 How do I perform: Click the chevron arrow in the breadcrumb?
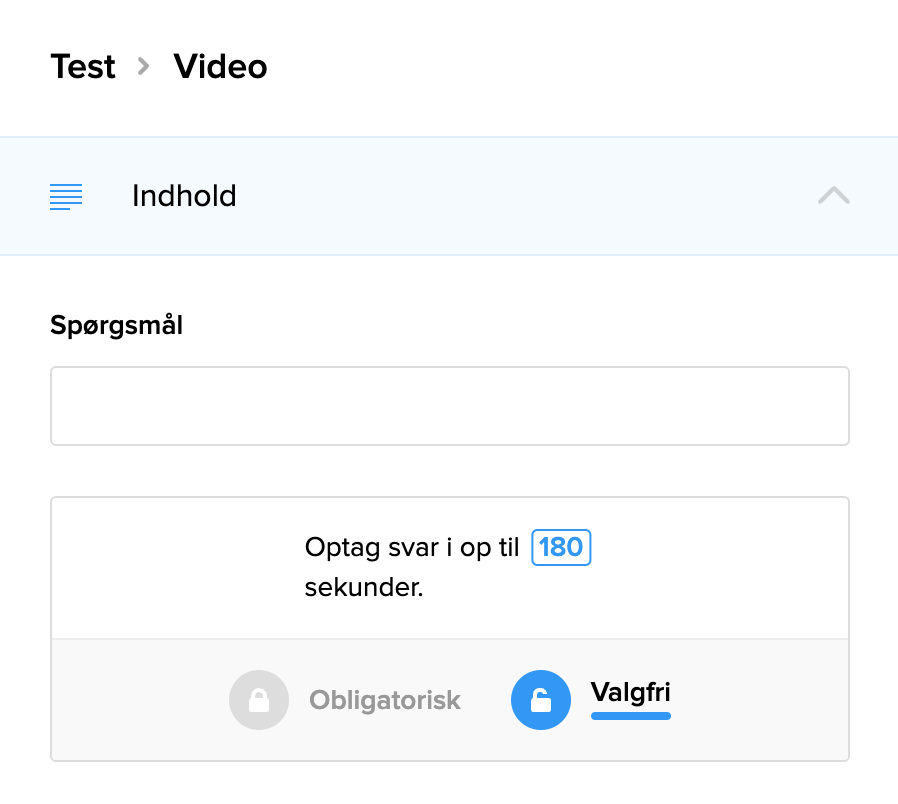pos(143,67)
